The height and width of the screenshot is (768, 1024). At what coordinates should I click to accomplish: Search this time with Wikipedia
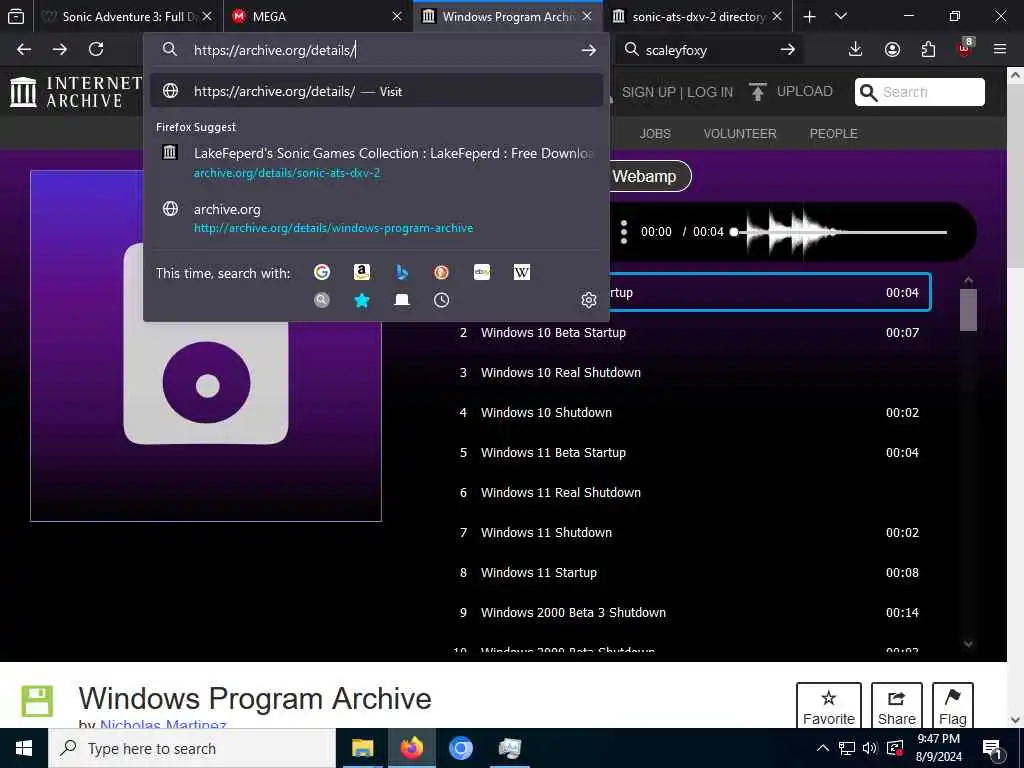[x=522, y=272]
